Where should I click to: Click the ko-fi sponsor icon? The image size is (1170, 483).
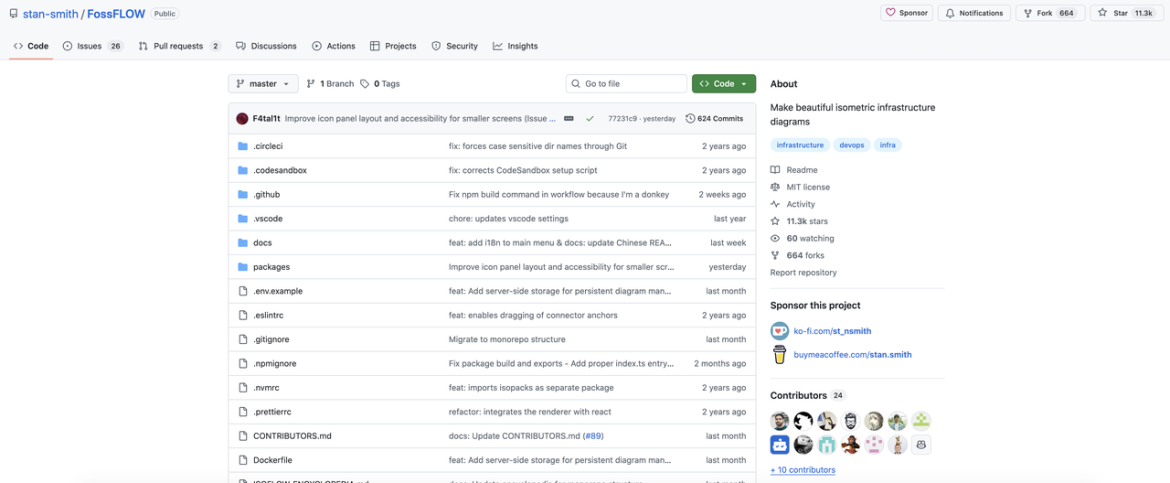(779, 331)
